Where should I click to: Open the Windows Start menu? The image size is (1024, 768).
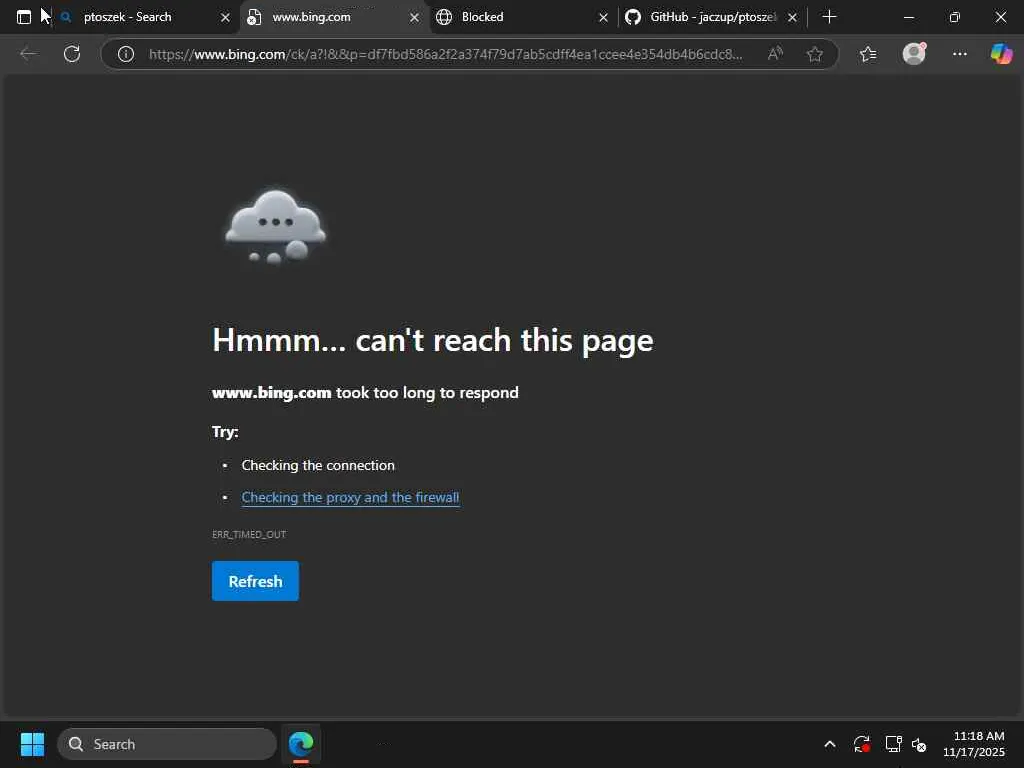(32, 744)
